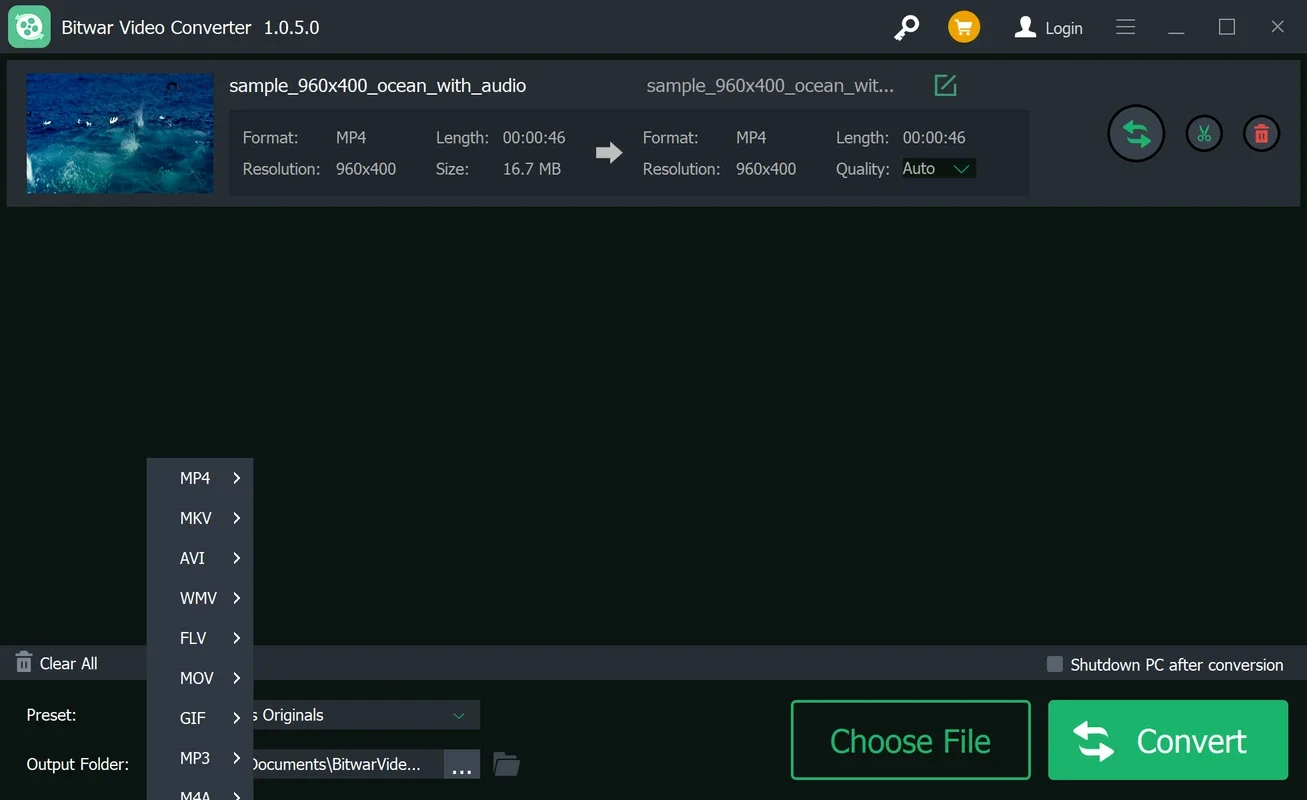The height and width of the screenshot is (800, 1307).
Task: Click the truncated output file name text
Action: (x=770, y=86)
